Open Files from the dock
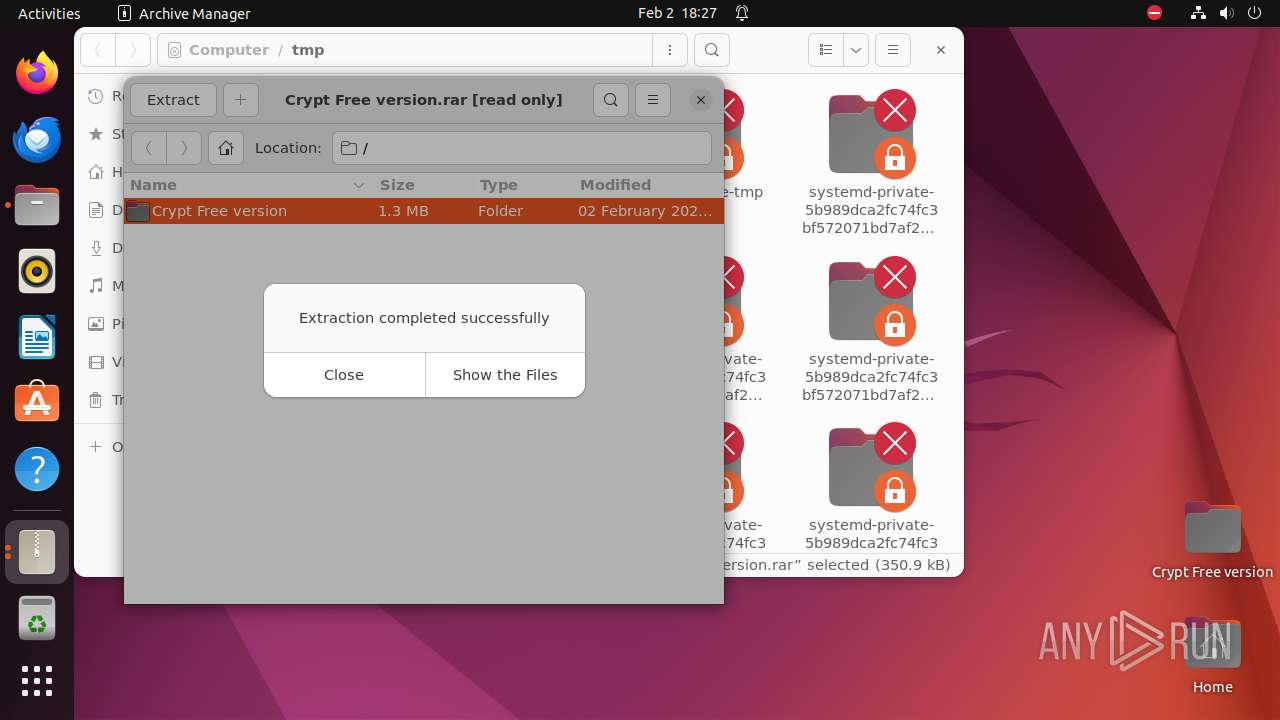The height and width of the screenshot is (720, 1280). [37, 205]
